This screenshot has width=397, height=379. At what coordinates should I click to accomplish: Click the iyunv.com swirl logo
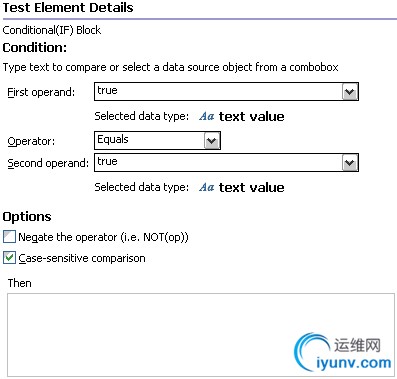[x=311, y=352]
